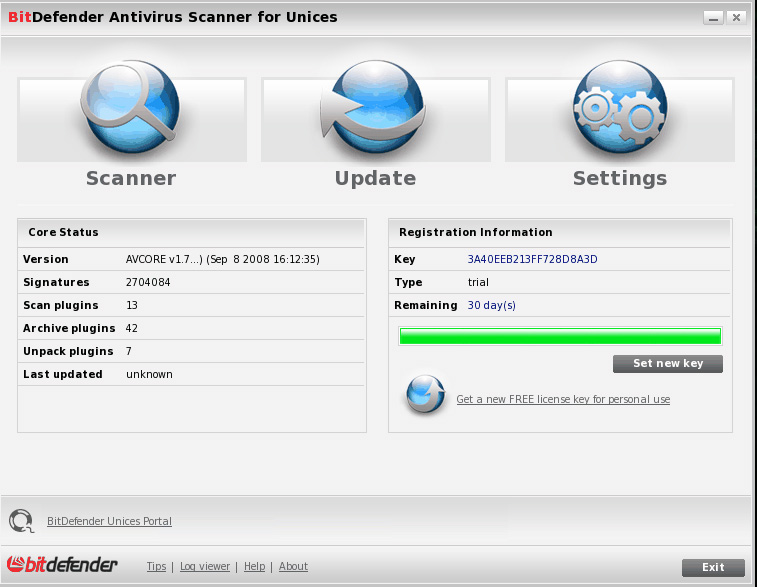Click the Core Status header
757x587 pixels.
pyautogui.click(x=63, y=232)
